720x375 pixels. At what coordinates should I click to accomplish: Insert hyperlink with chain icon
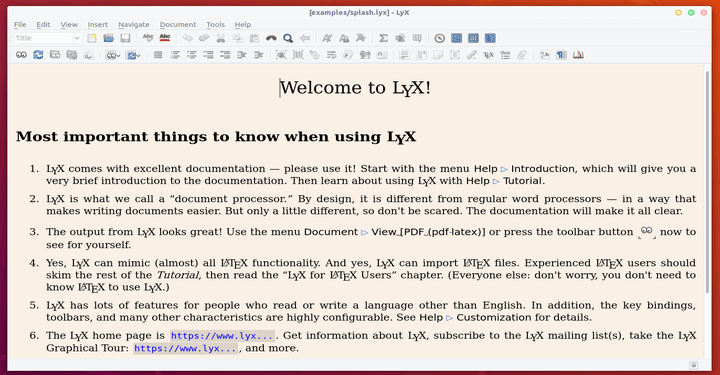pos(472,55)
